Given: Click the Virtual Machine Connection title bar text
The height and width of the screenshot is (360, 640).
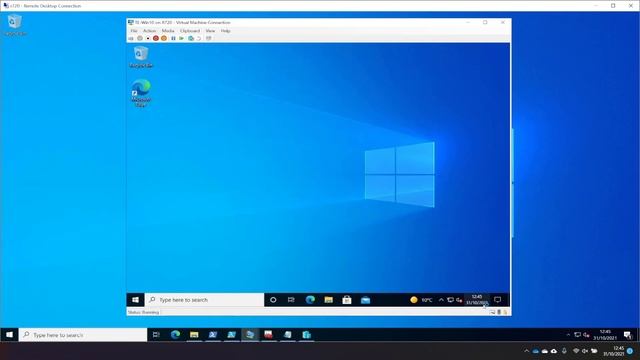Looking at the screenshot, I should 183,22.
